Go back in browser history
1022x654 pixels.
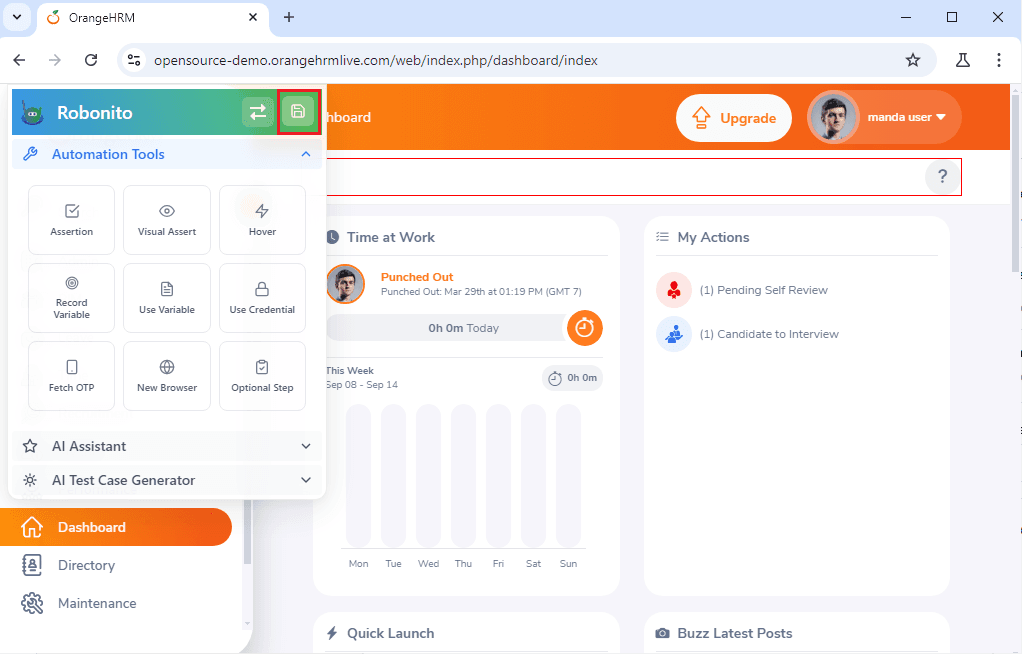tap(20, 60)
